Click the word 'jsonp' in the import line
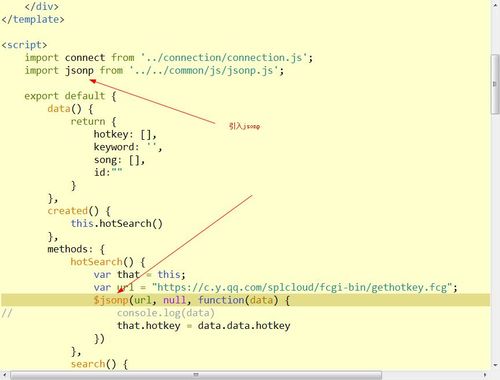The image size is (500, 380). (x=79, y=71)
